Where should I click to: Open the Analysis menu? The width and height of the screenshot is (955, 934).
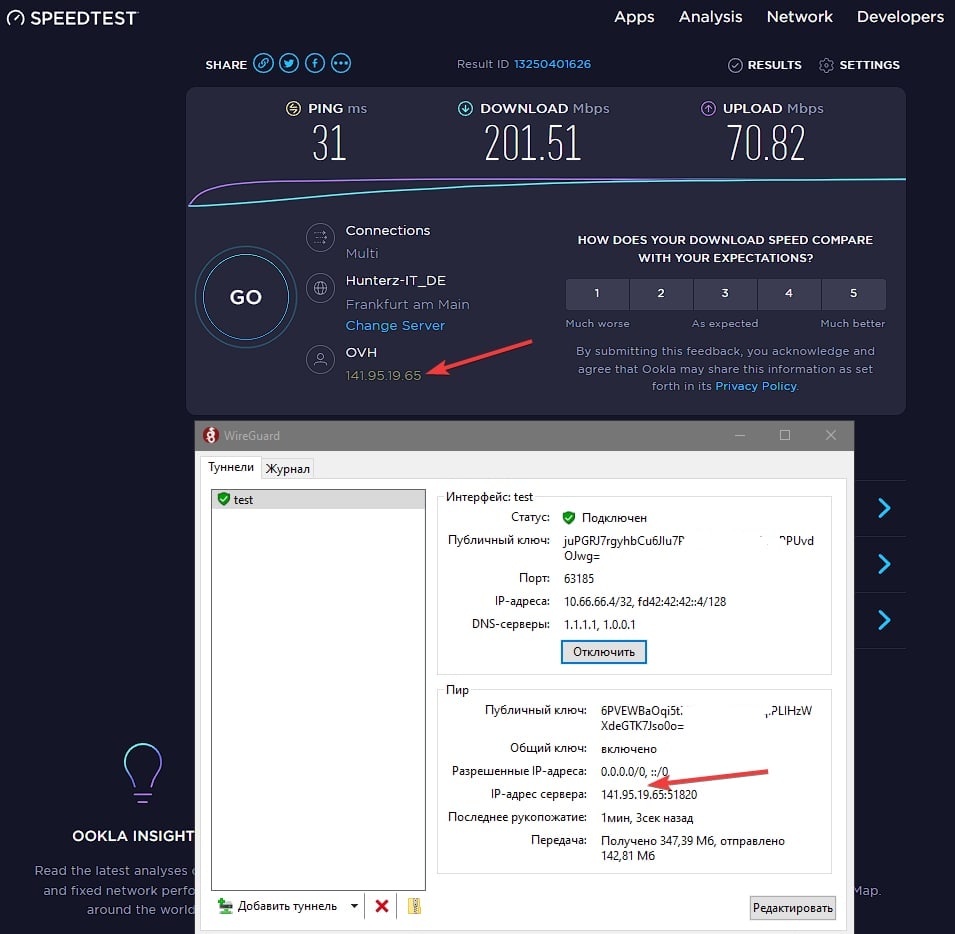click(x=710, y=17)
